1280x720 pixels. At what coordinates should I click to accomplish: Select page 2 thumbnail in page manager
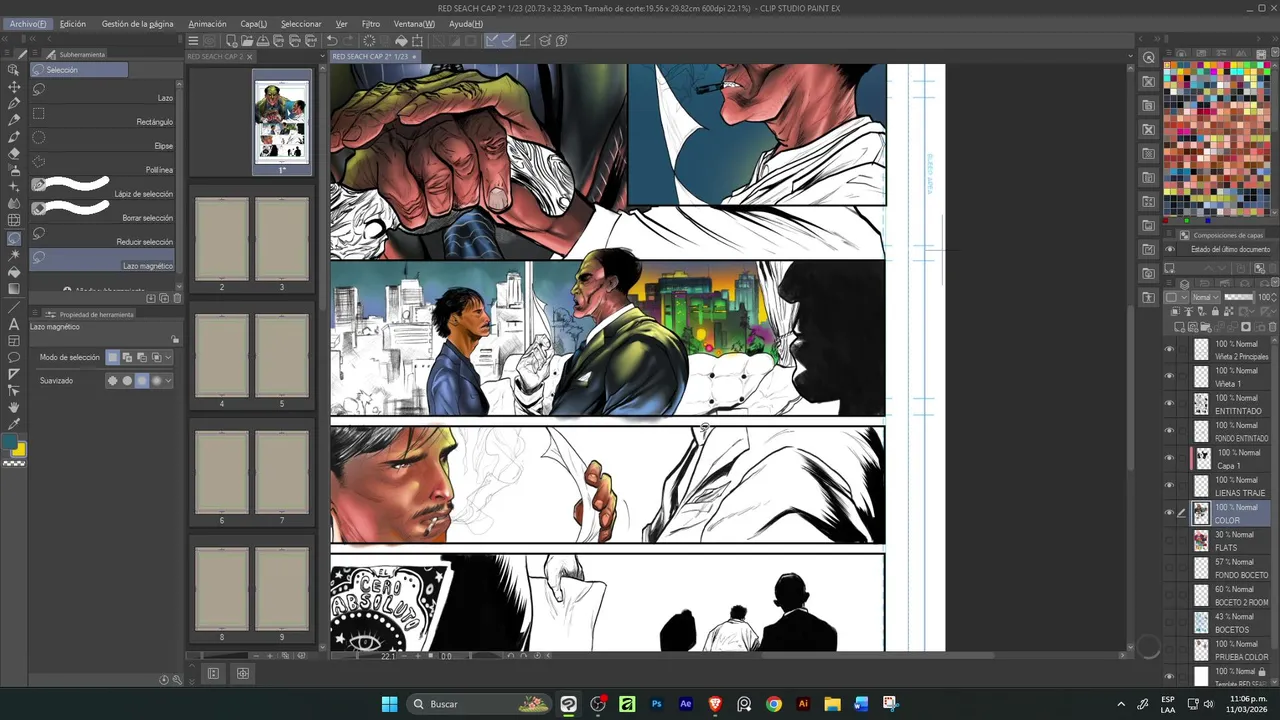pos(222,239)
